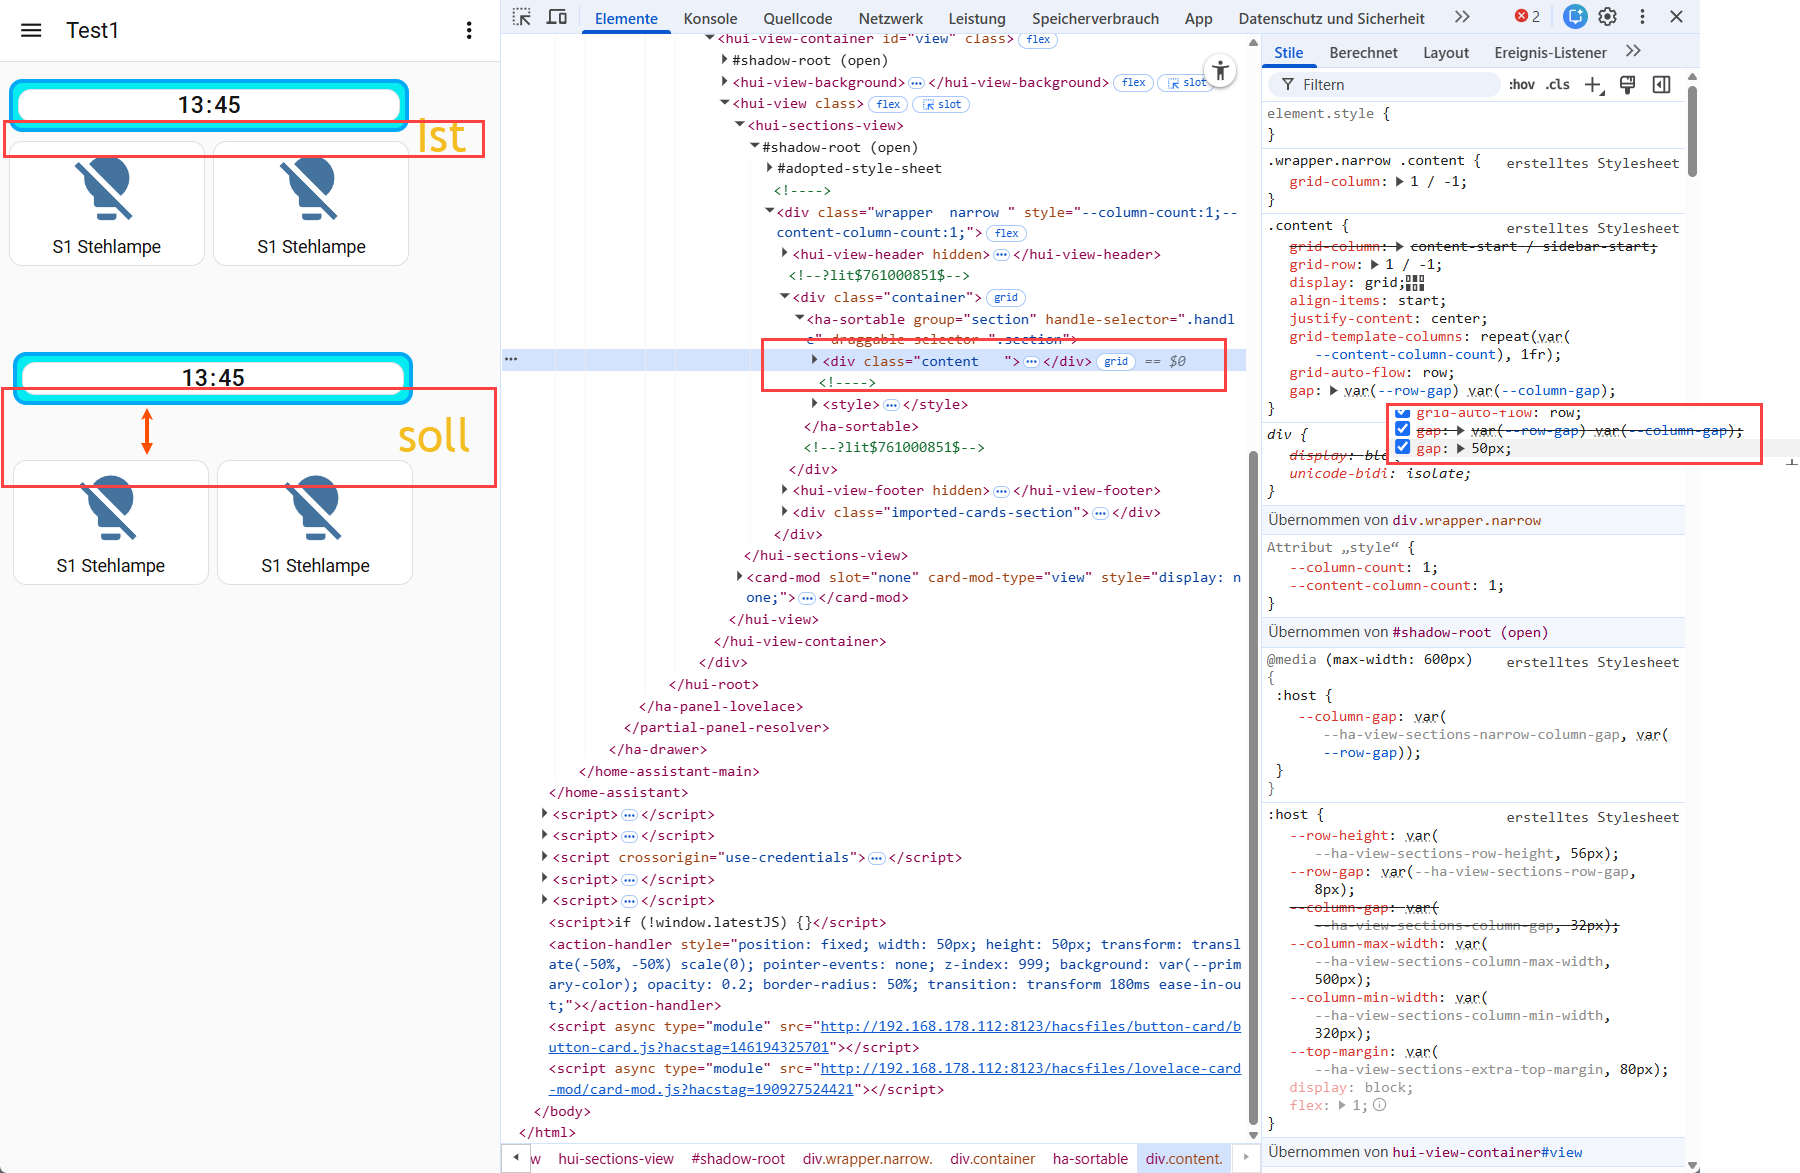Show more DevTools panels via top chevron
The width and height of the screenshot is (1800, 1173).
click(x=1462, y=17)
